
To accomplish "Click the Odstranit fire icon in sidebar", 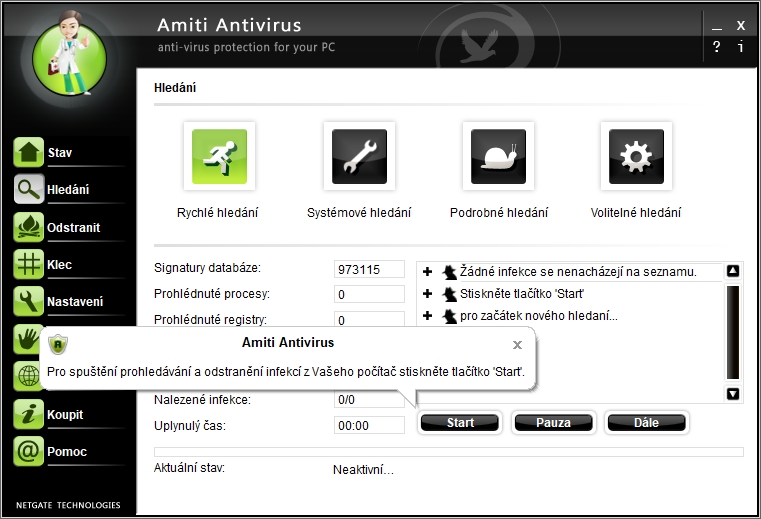I will tap(29, 227).
